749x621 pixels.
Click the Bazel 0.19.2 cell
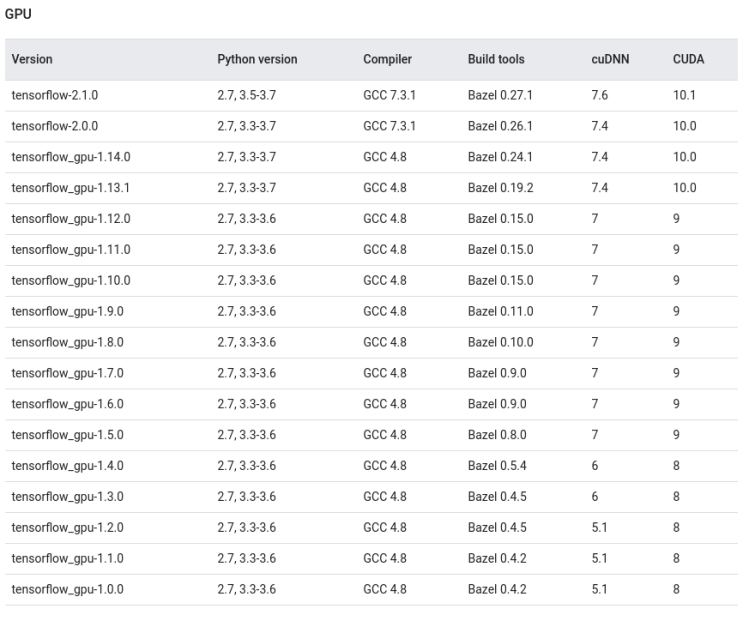point(500,188)
